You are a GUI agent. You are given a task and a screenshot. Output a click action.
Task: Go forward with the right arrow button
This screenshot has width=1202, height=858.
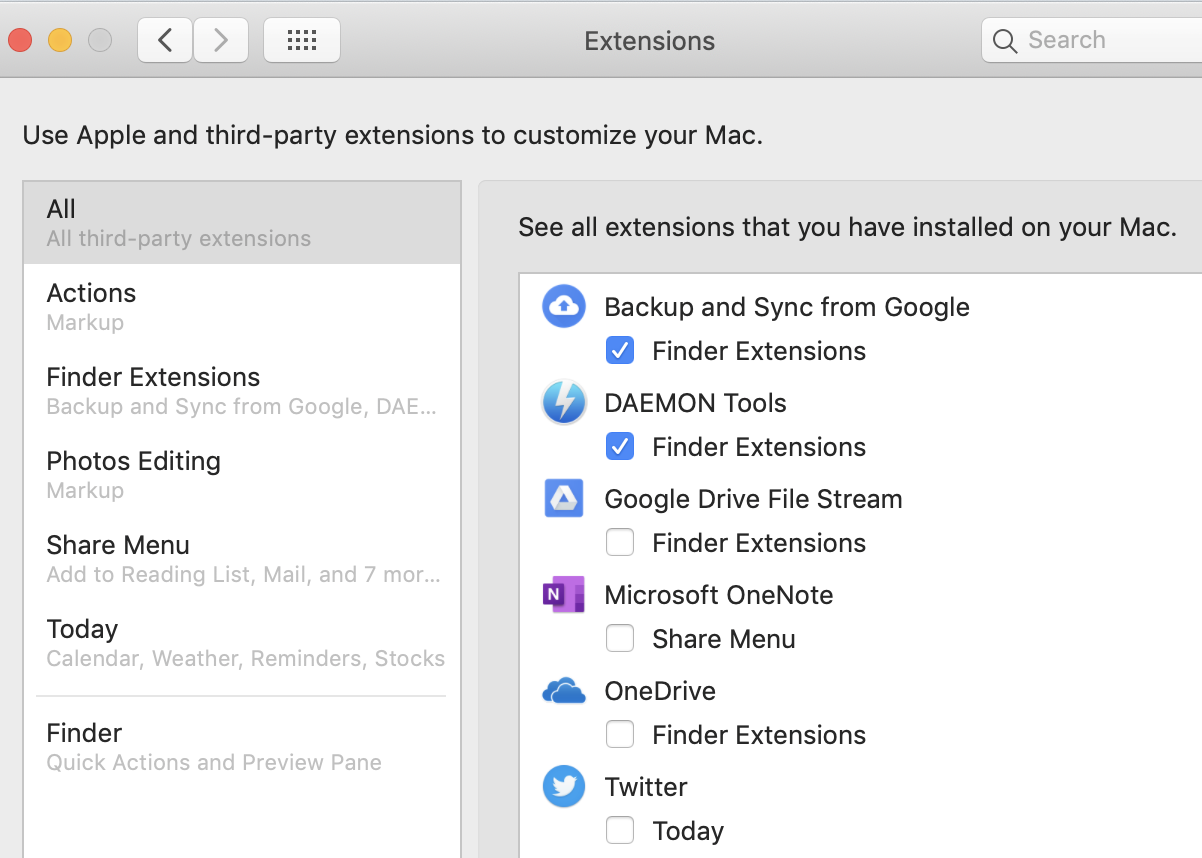[221, 40]
